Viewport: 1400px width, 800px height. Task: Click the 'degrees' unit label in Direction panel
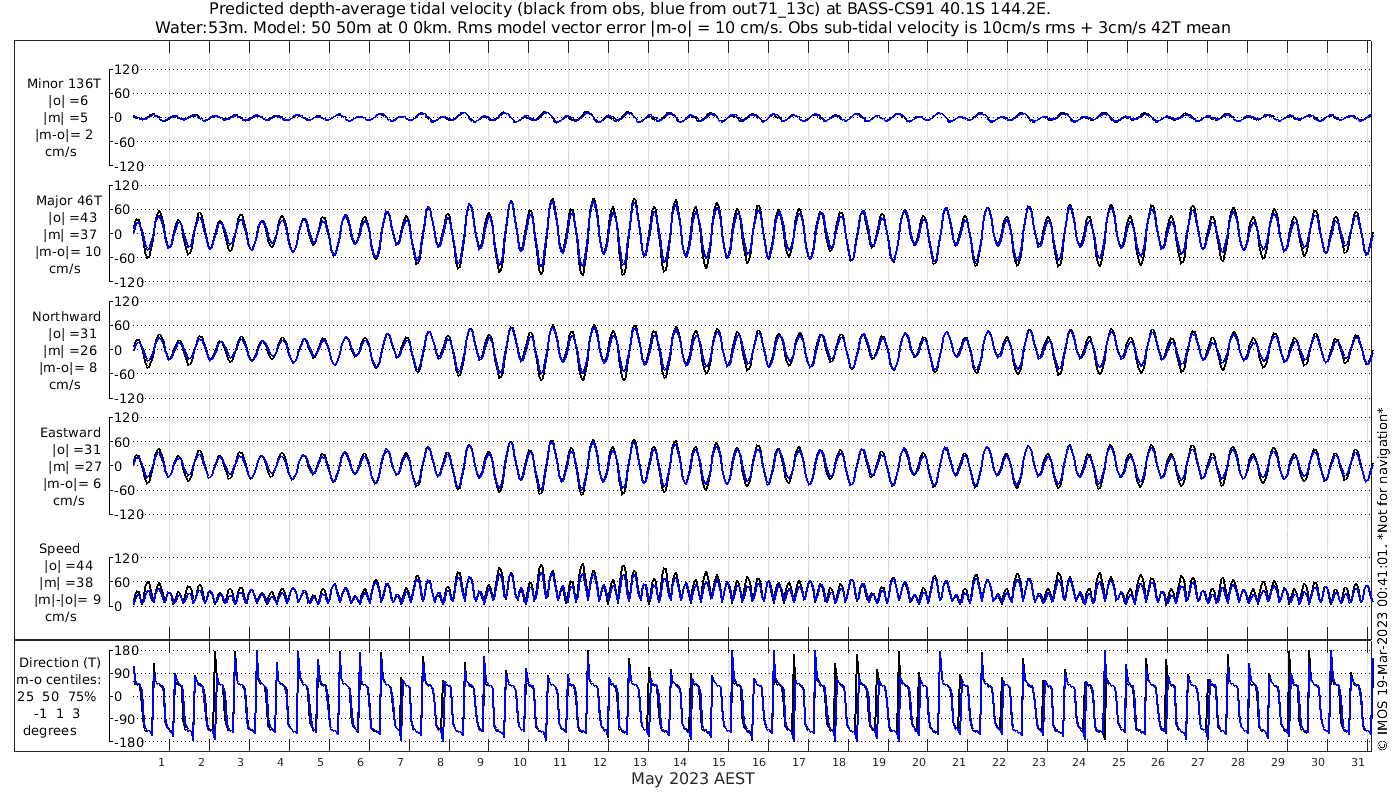tap(50, 730)
